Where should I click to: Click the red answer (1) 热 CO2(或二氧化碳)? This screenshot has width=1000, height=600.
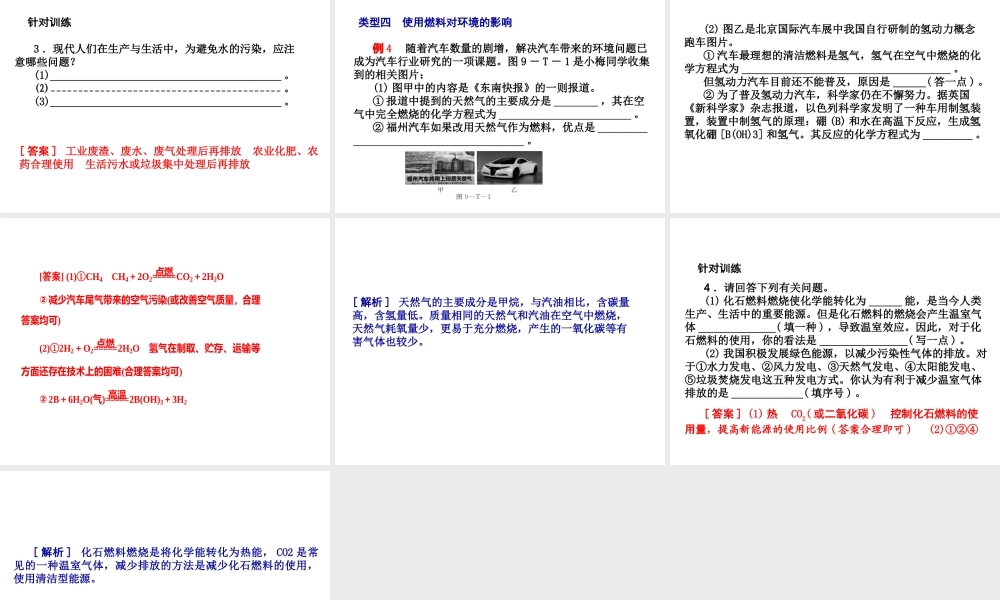811,414
